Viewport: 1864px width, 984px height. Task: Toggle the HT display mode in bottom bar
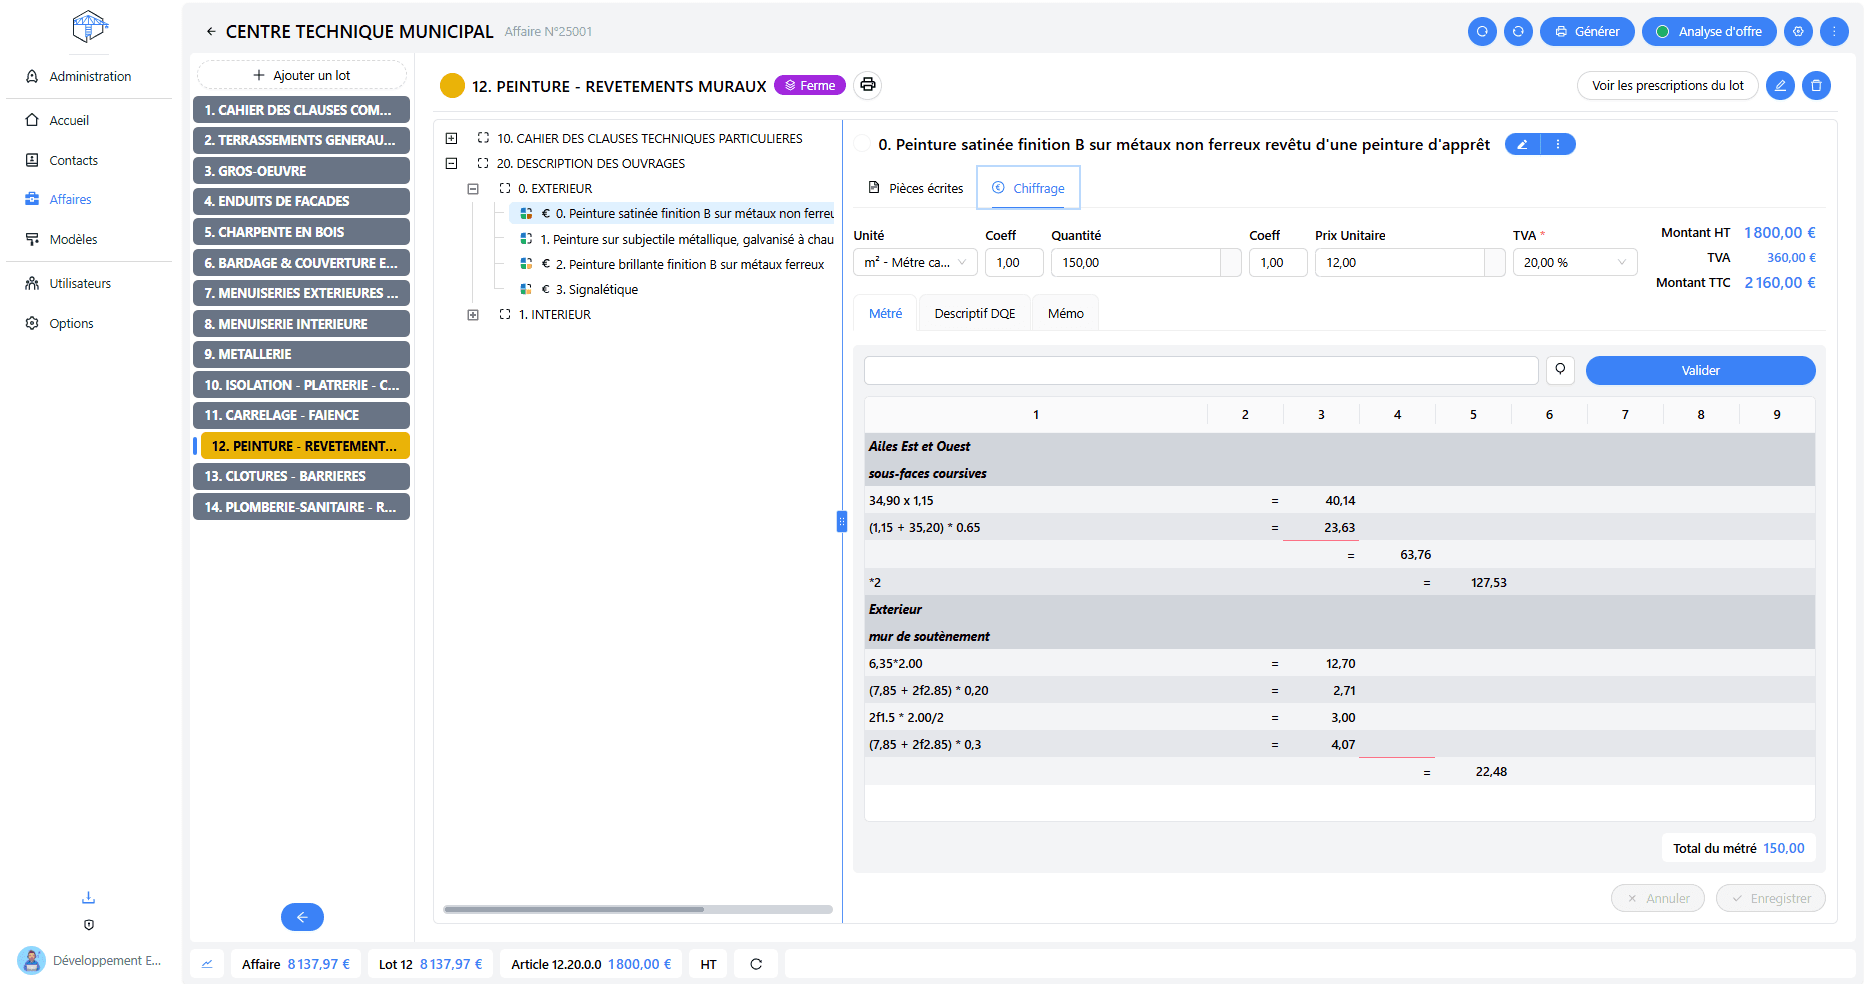coord(708,964)
